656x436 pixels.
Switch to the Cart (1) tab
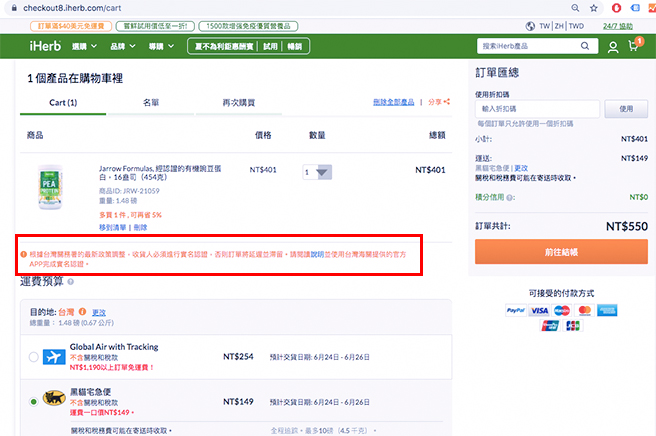click(x=63, y=103)
